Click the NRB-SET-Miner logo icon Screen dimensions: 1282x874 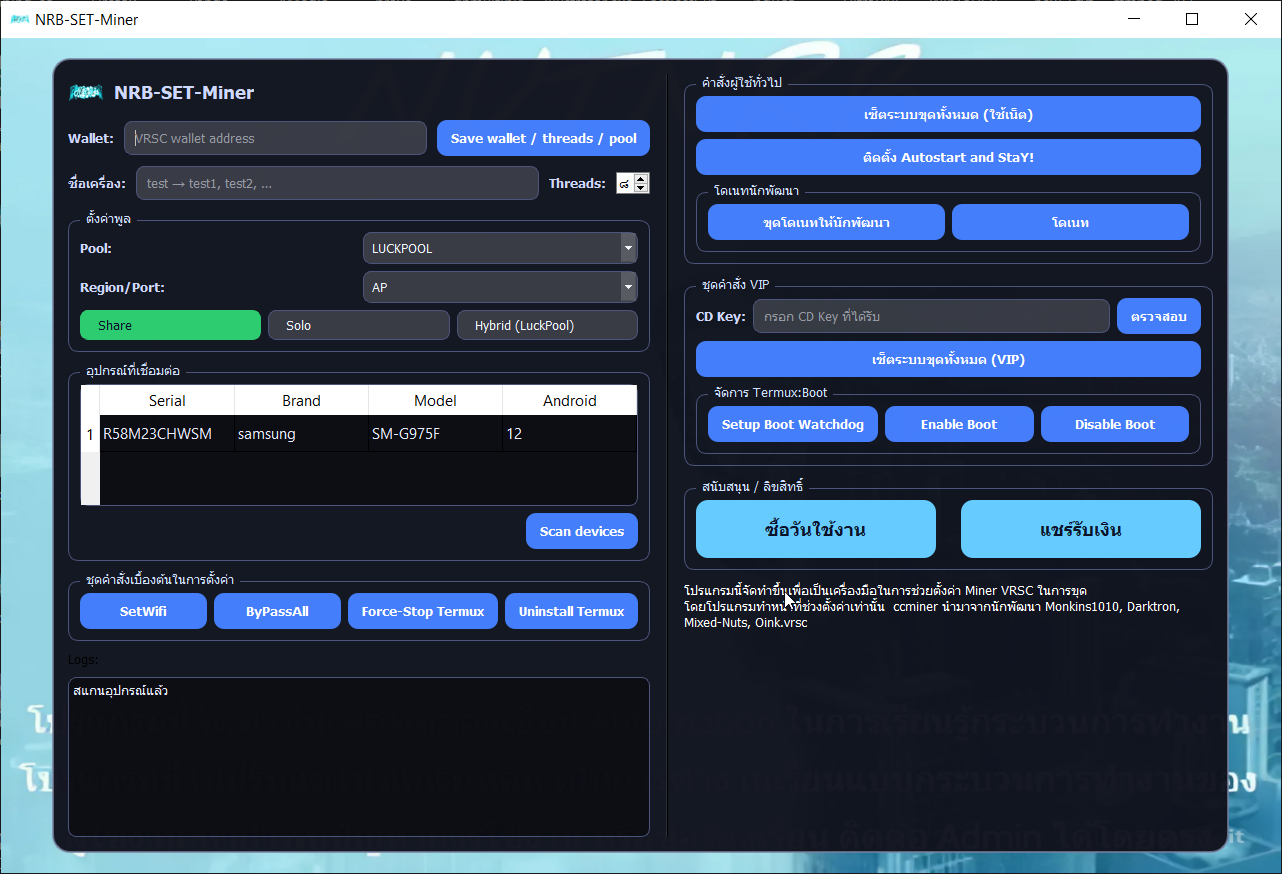click(x=86, y=92)
